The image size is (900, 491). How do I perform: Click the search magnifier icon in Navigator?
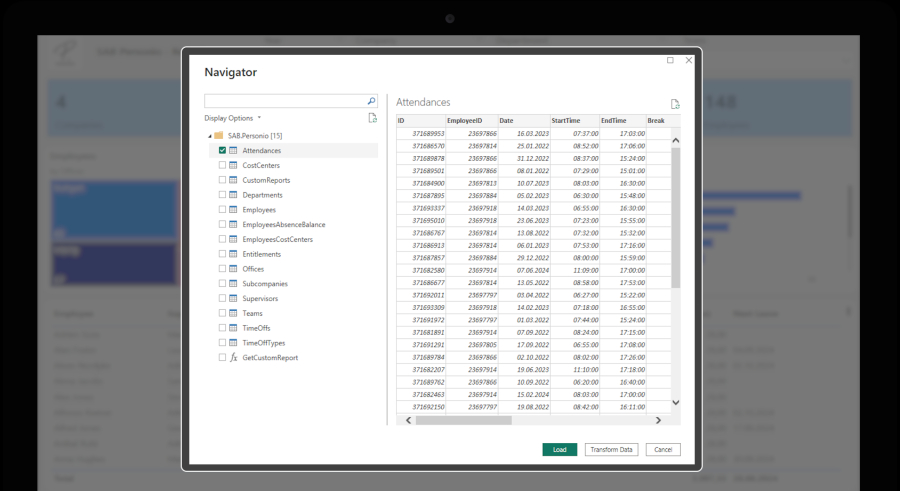(x=371, y=101)
